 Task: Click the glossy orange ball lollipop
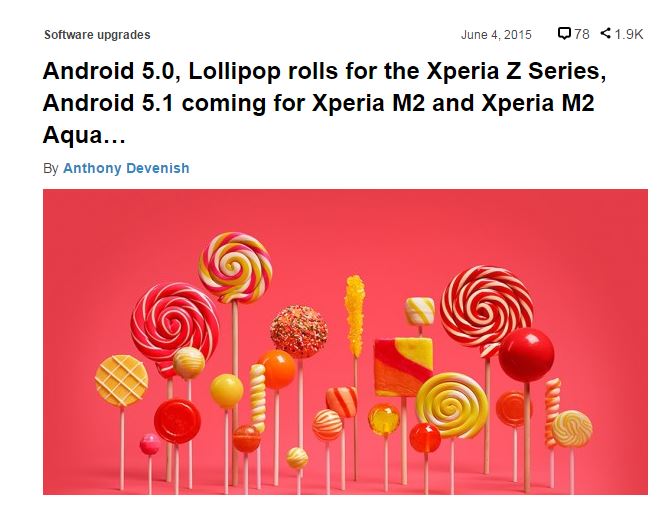pos(277,369)
